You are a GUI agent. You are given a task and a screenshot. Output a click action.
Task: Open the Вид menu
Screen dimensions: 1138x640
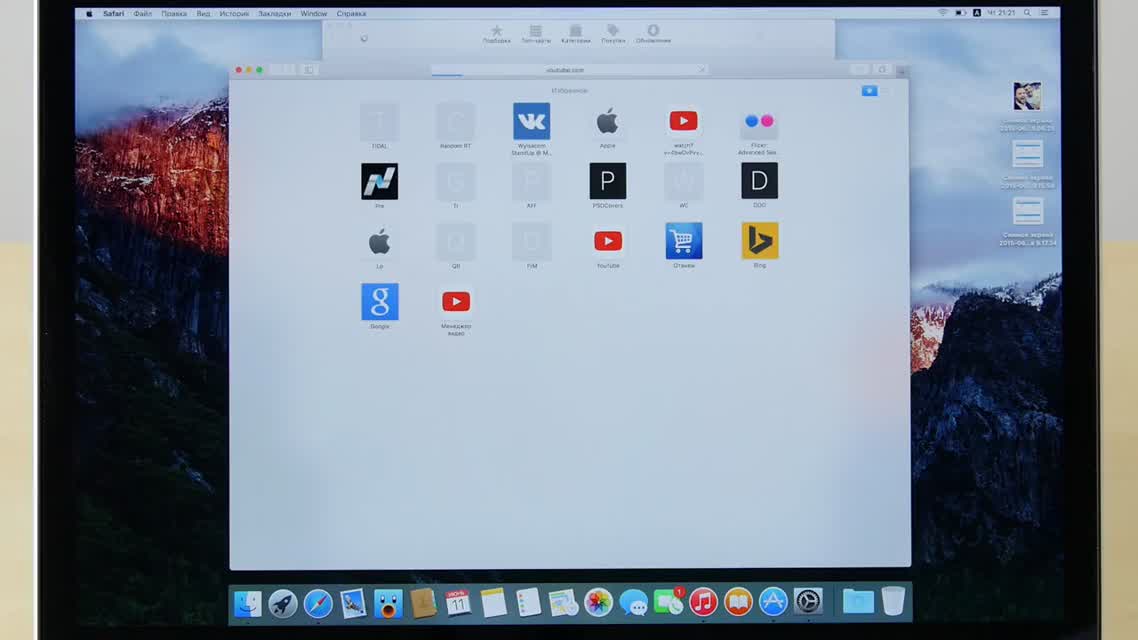[x=203, y=13]
